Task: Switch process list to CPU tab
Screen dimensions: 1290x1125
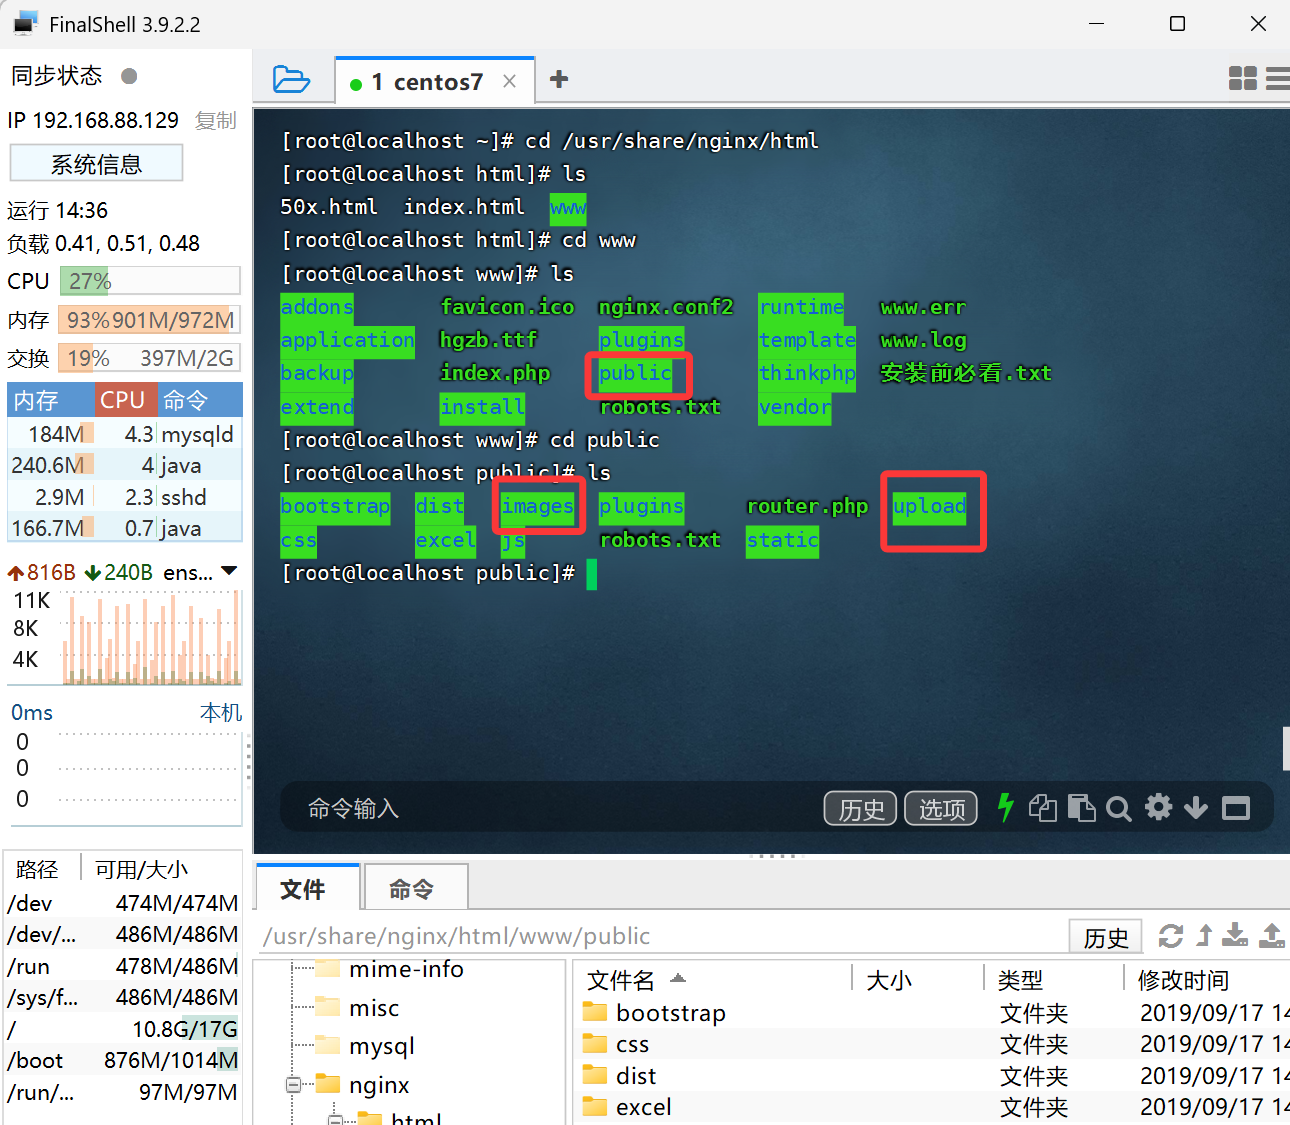Action: [126, 400]
